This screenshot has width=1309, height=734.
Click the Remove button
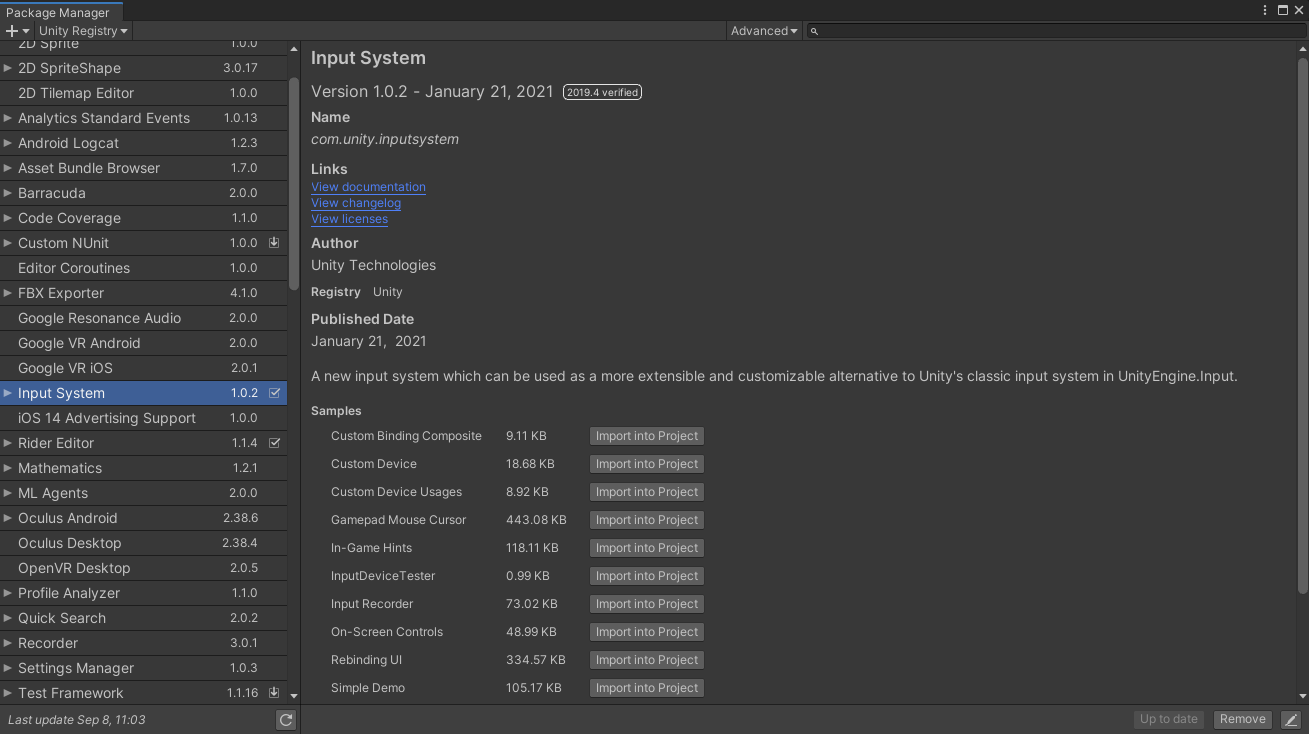pyautogui.click(x=1243, y=720)
